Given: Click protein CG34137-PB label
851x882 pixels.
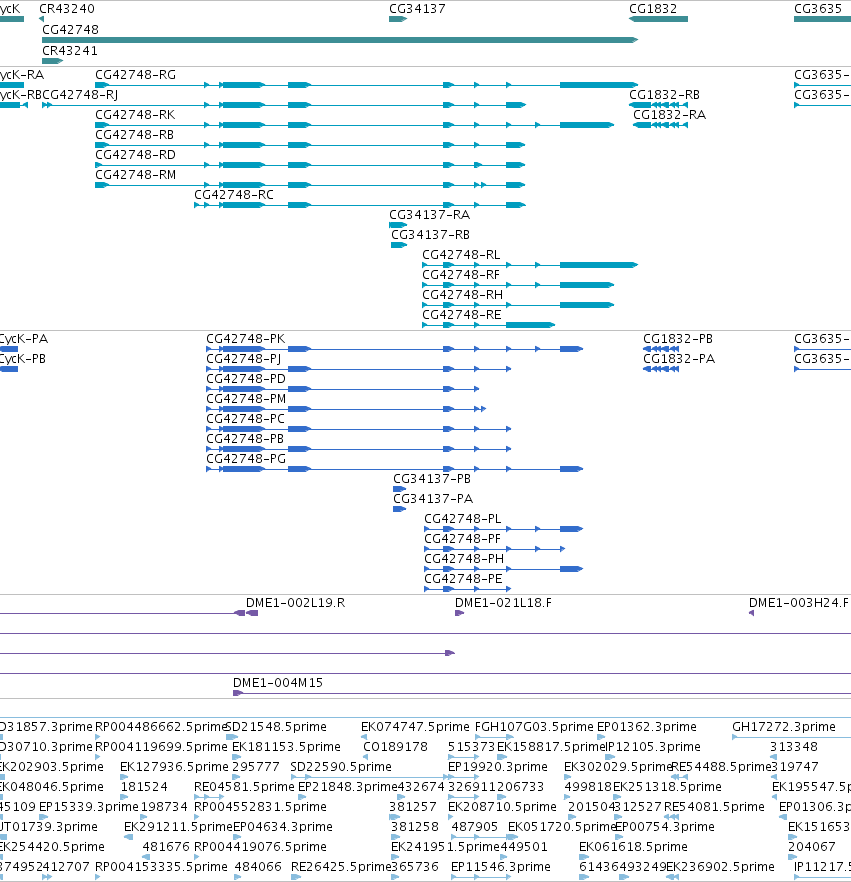Looking at the screenshot, I should coord(432,479).
